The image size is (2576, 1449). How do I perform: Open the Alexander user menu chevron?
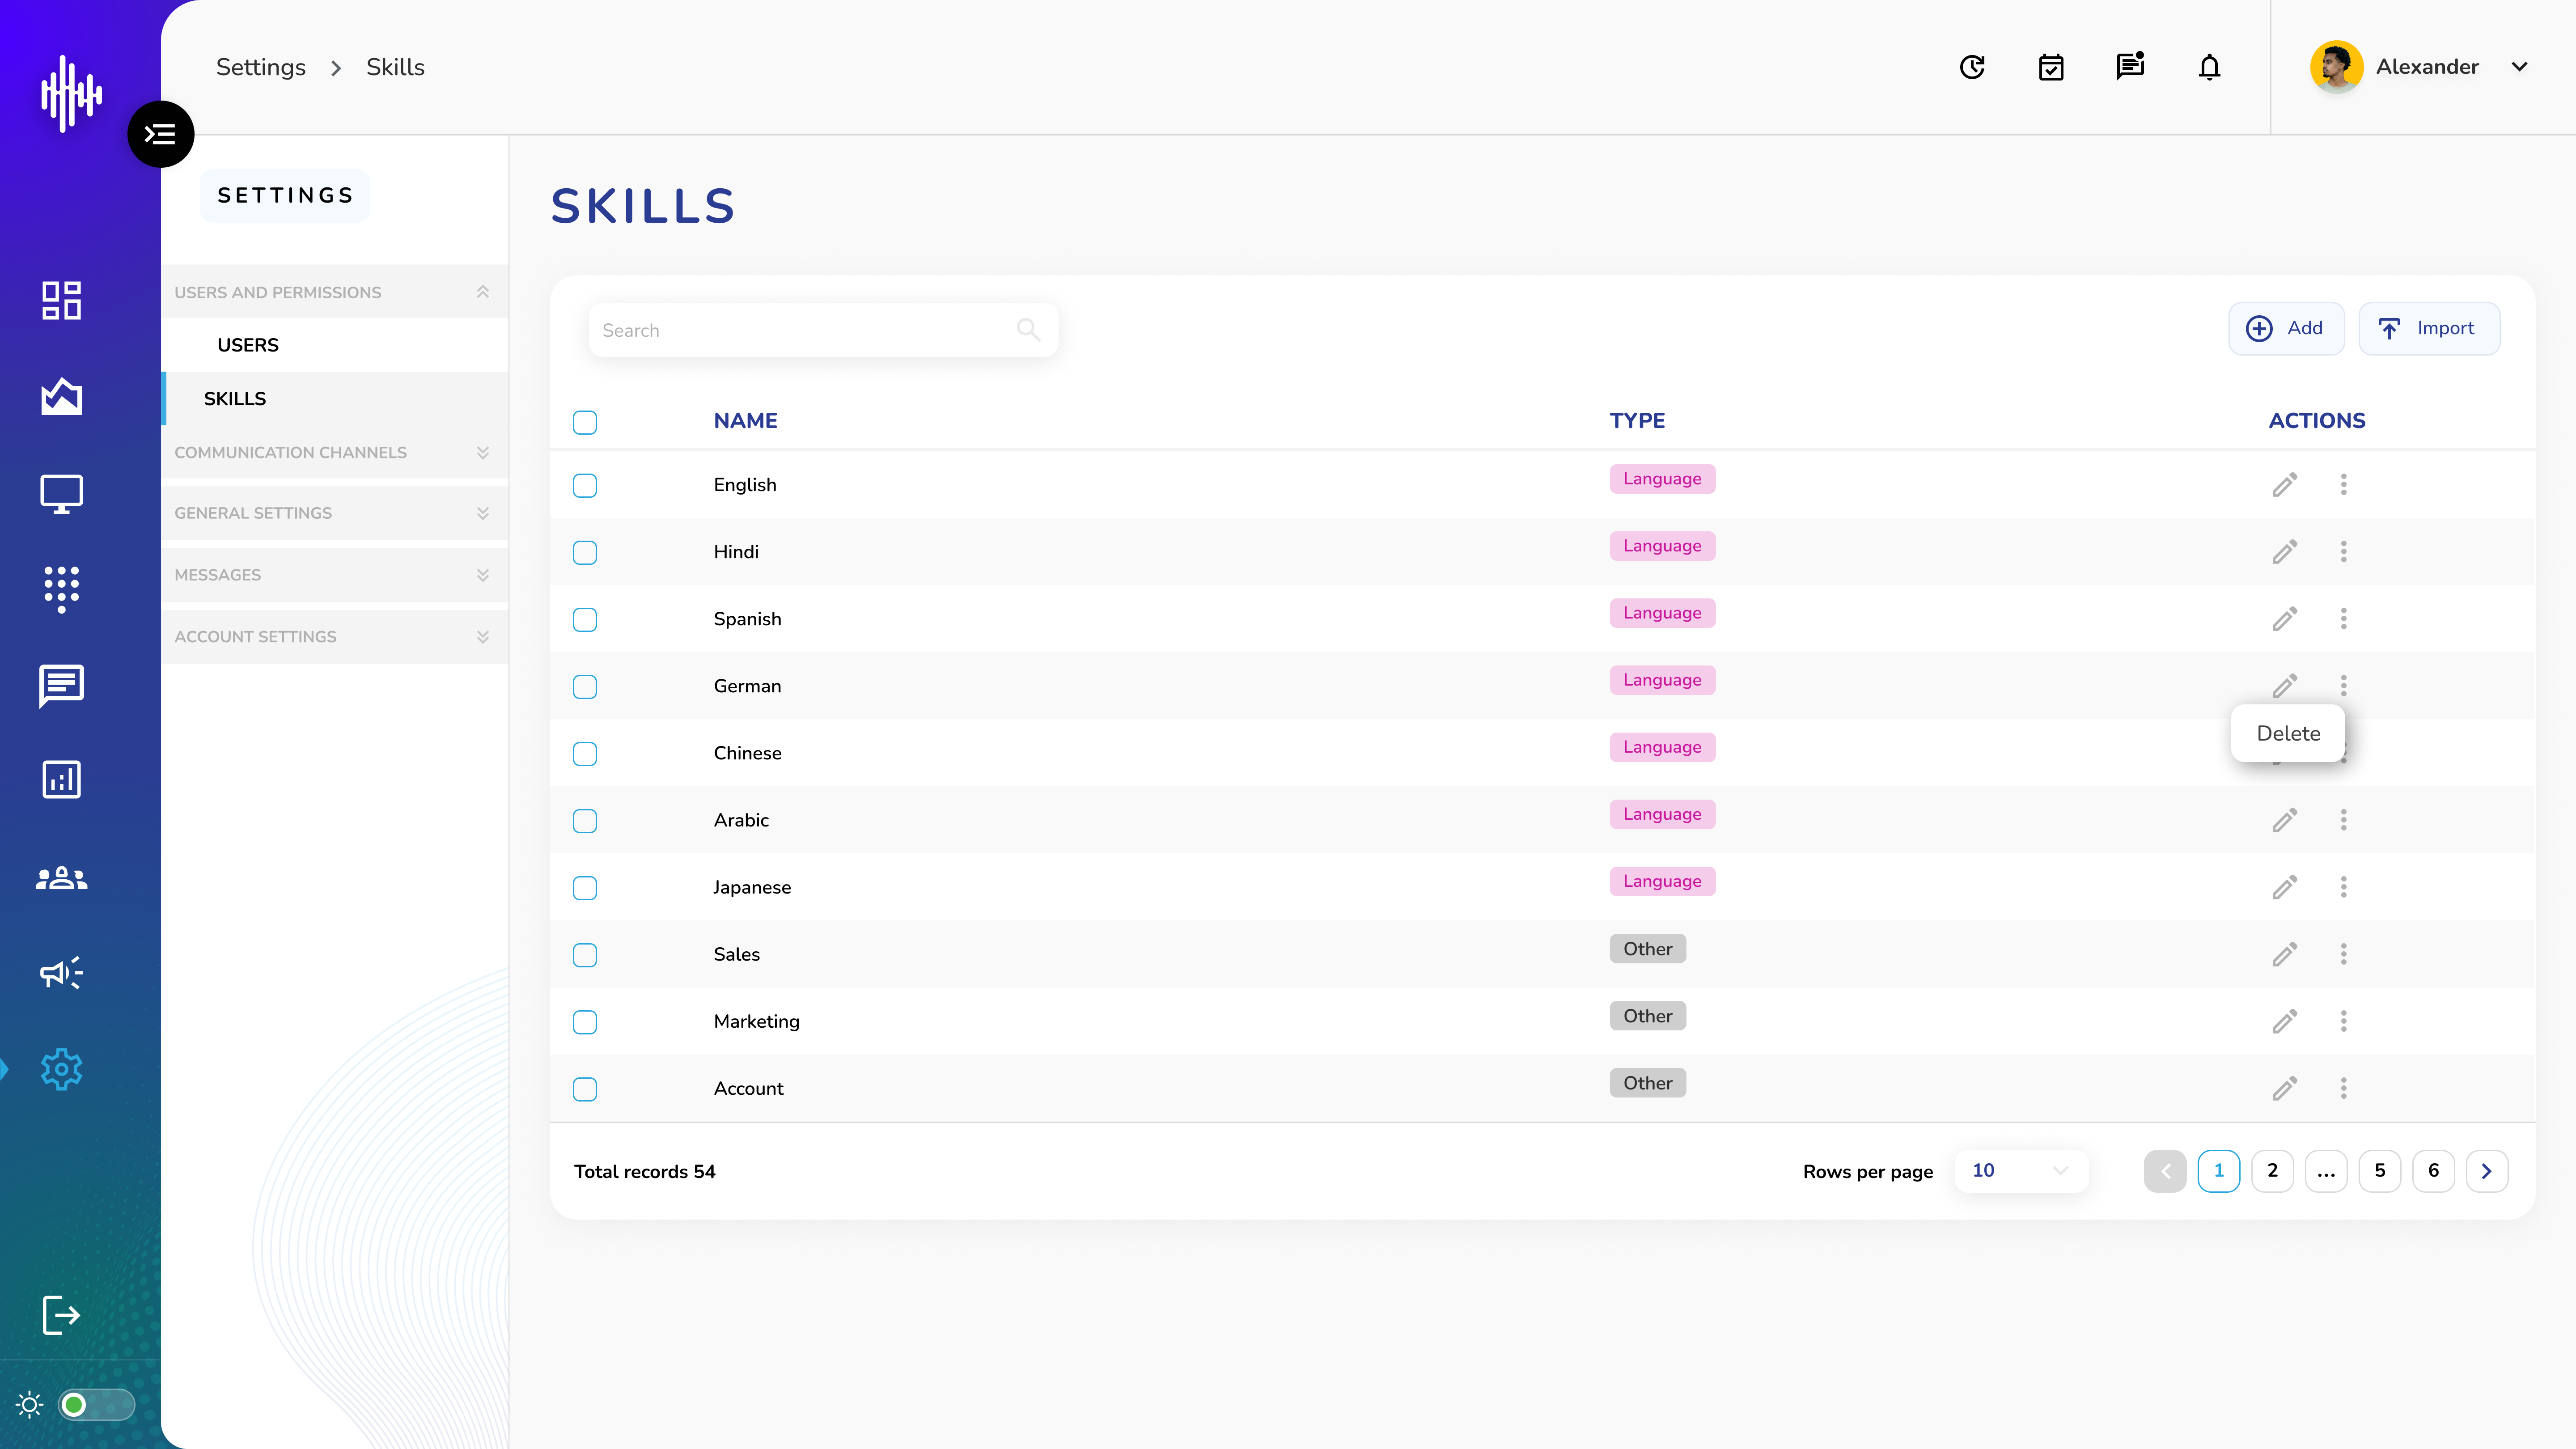point(2519,67)
